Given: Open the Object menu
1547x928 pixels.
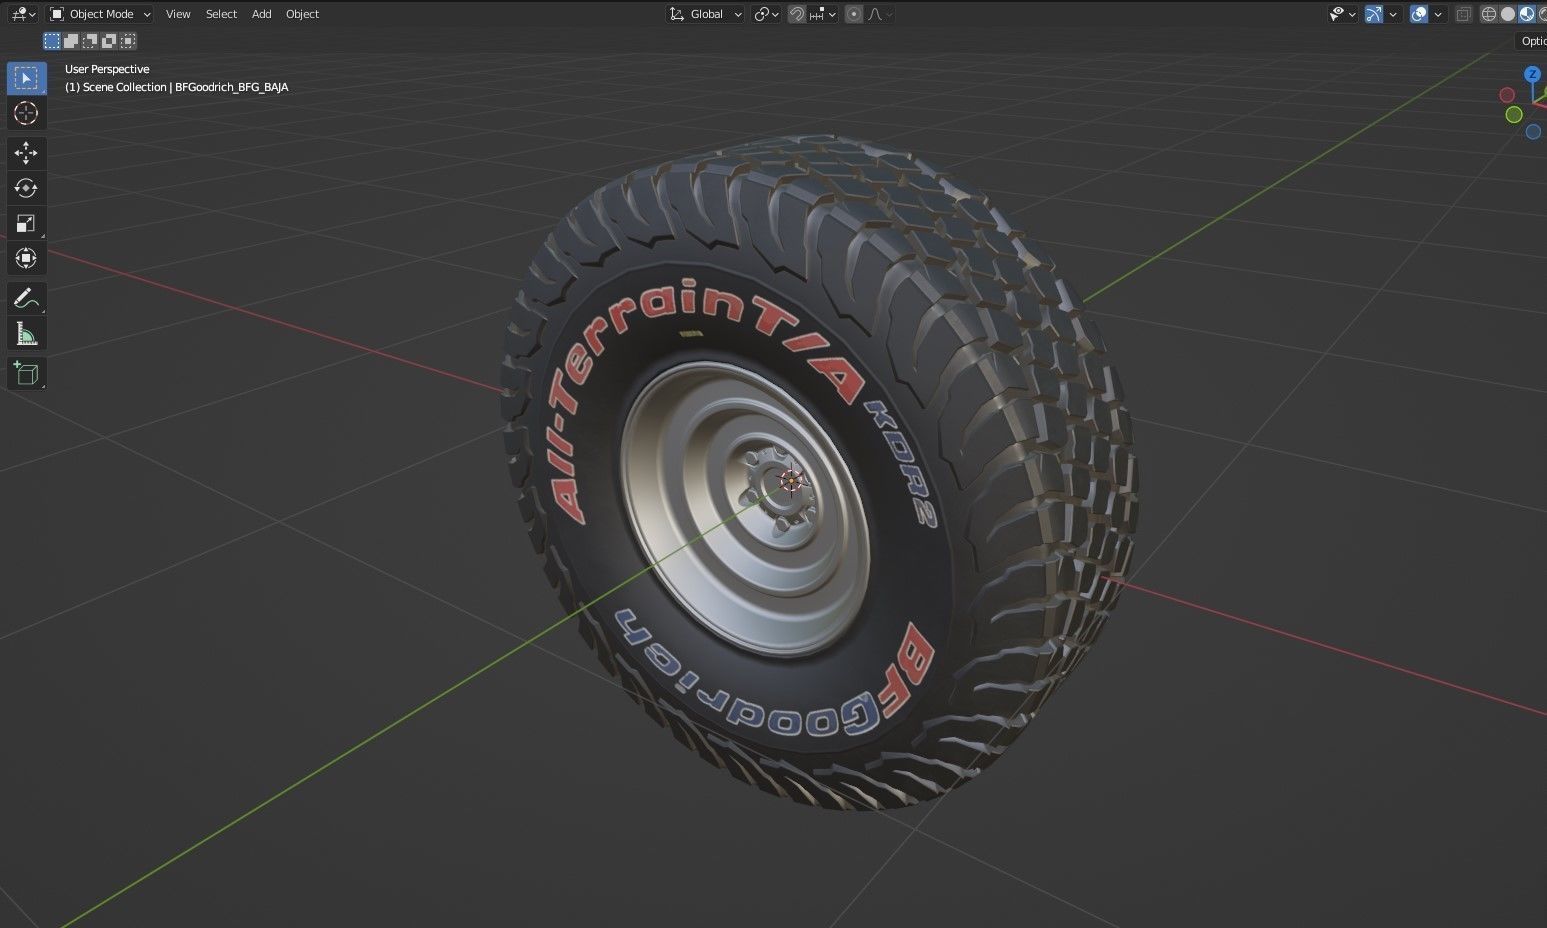Looking at the screenshot, I should 302,14.
